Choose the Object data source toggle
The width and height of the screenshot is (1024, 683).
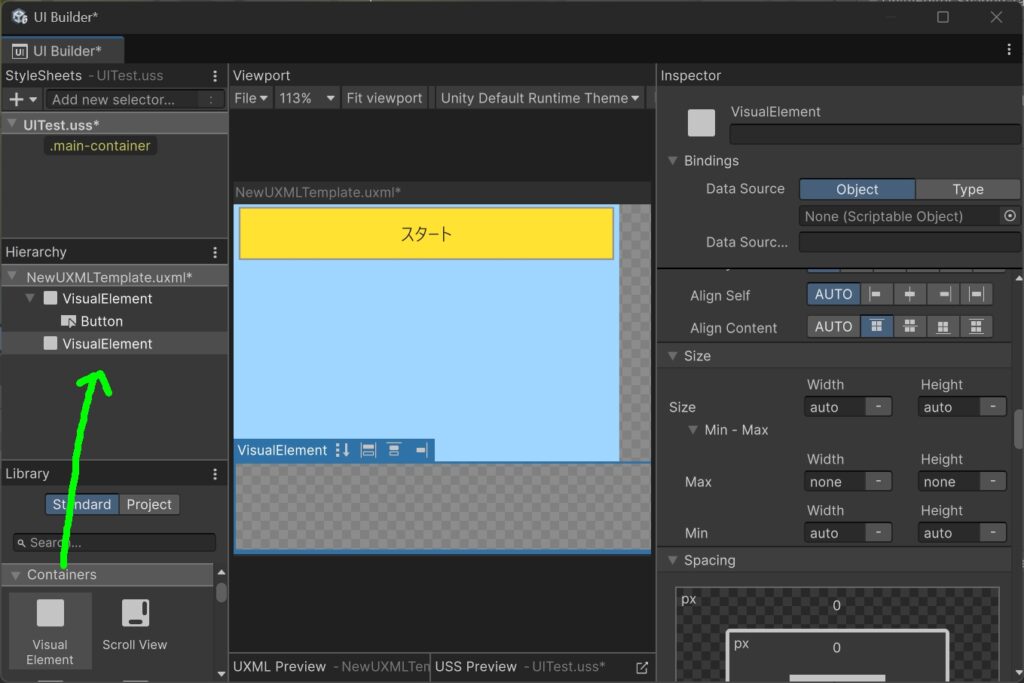click(x=857, y=189)
